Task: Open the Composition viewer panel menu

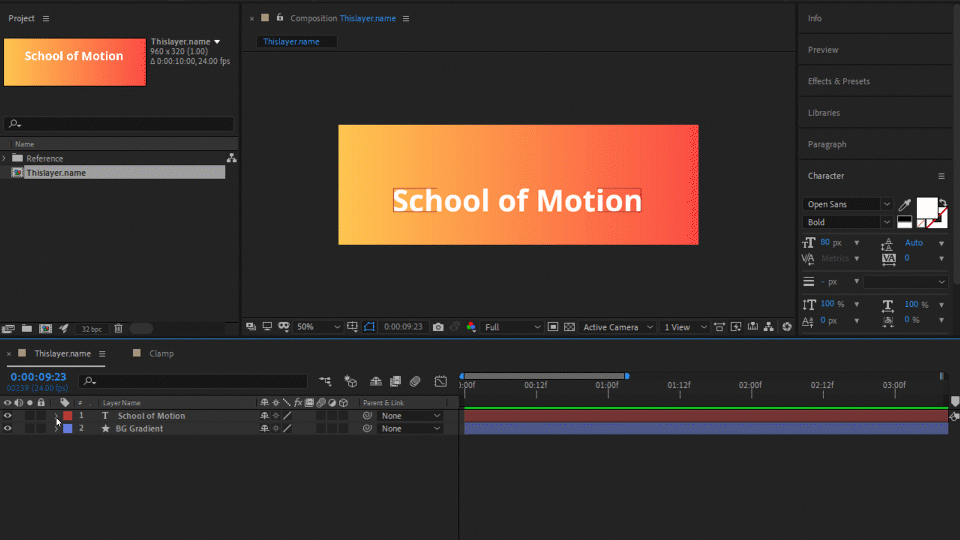Action: [x=405, y=18]
